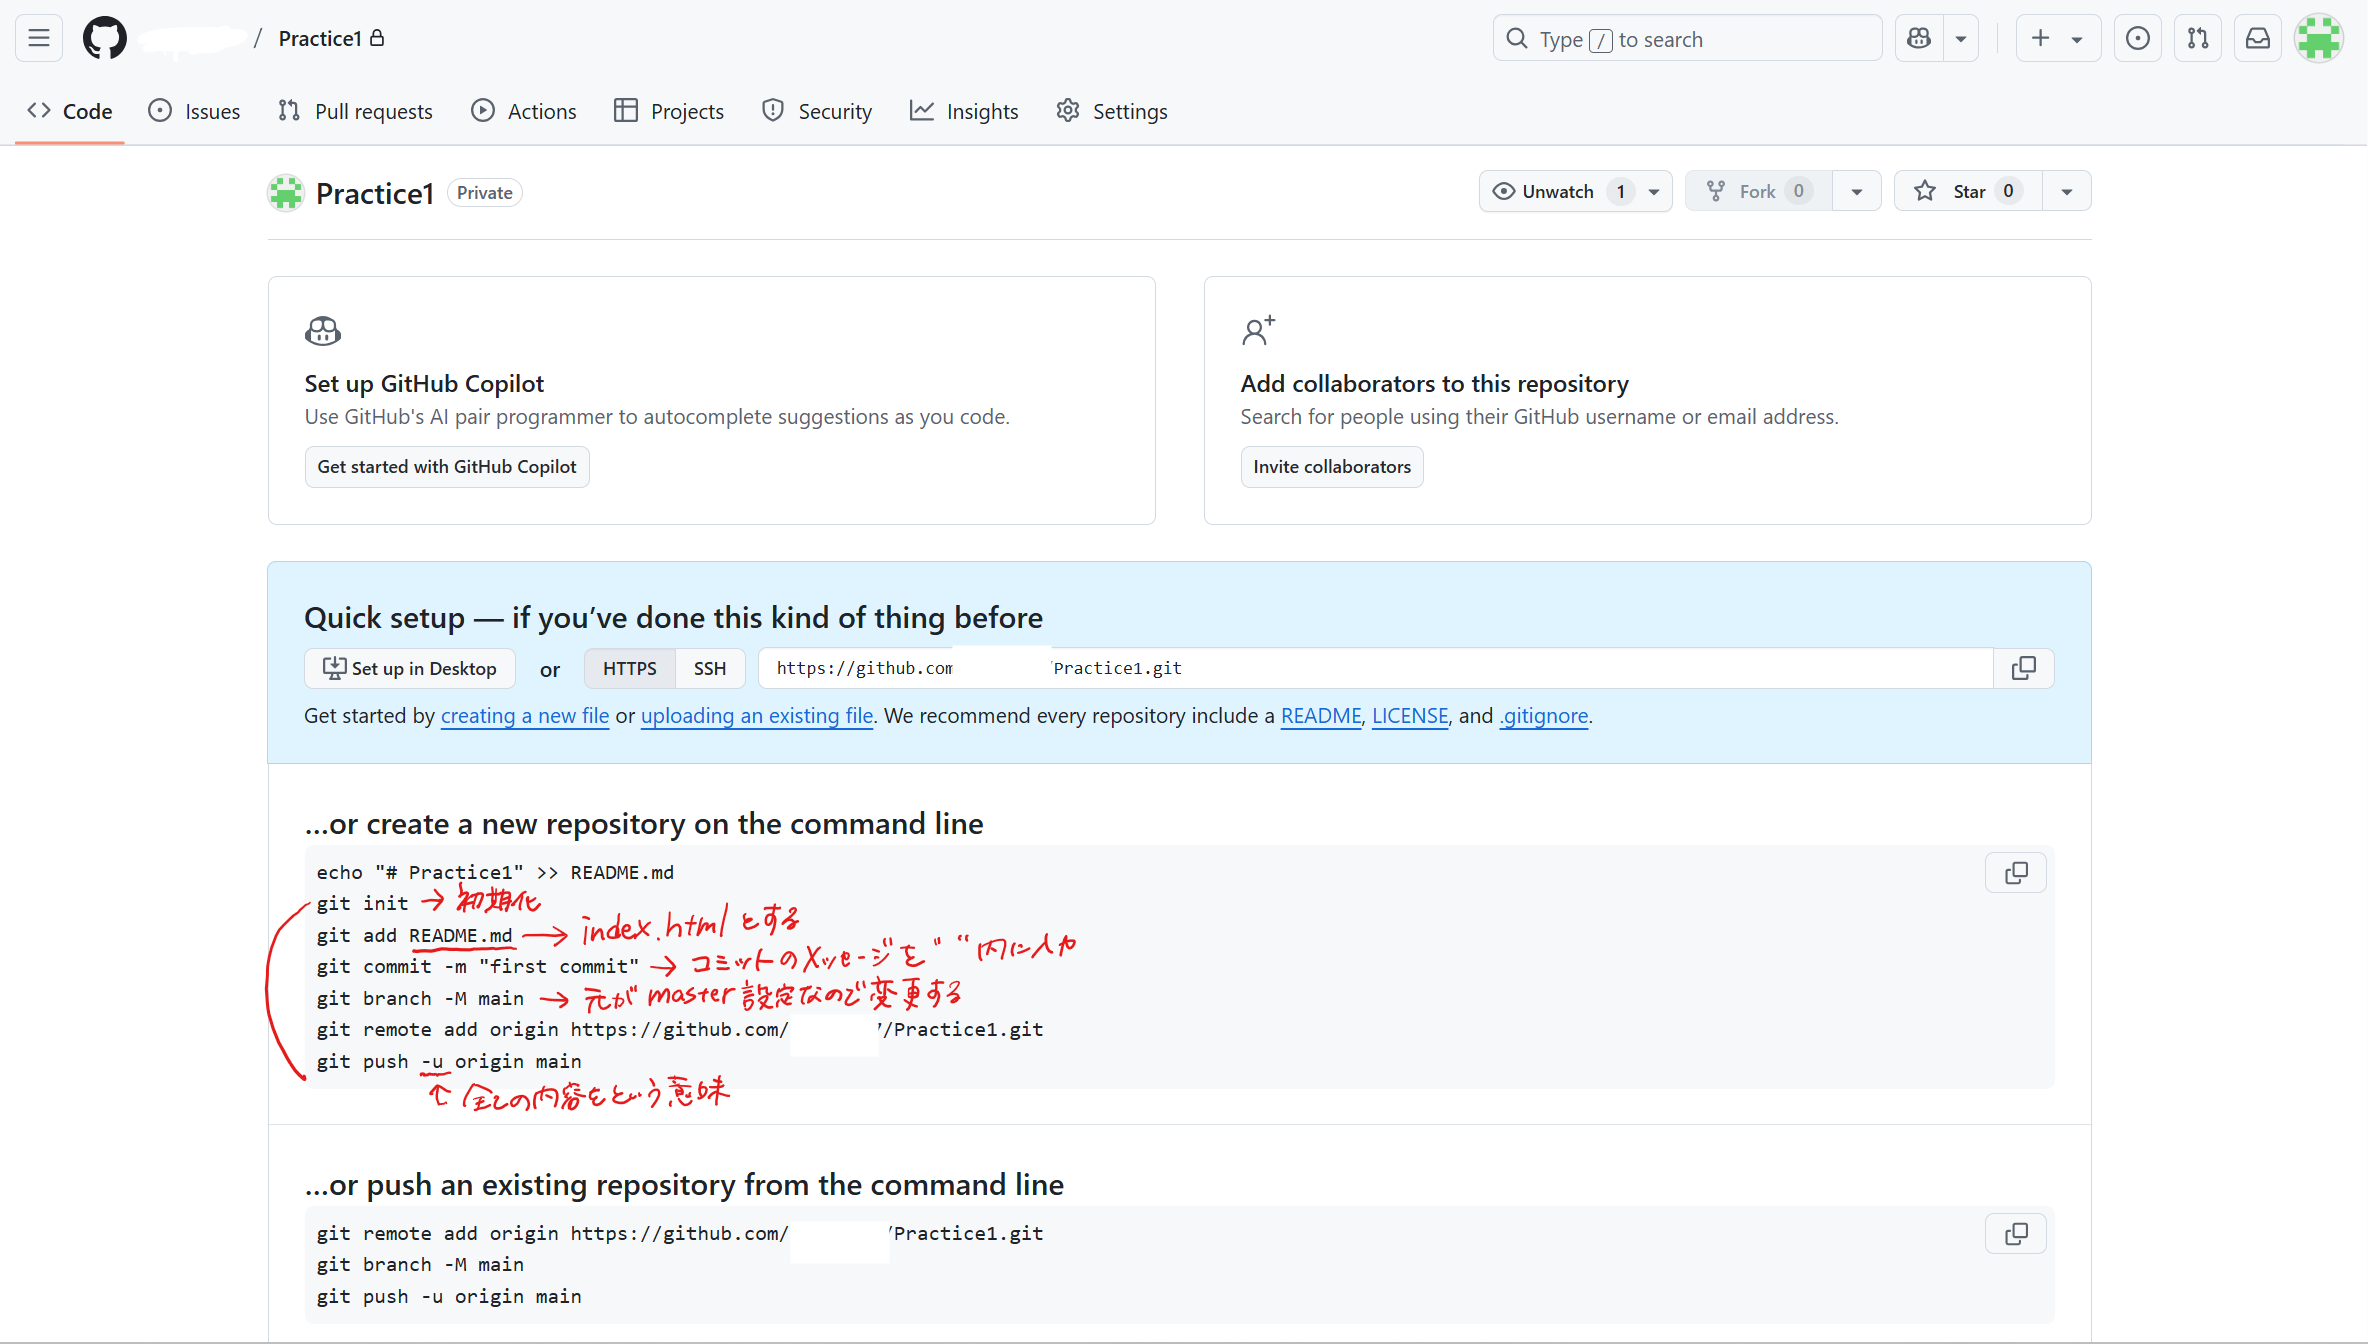Expand the Unwatch notifications dropdown
This screenshot has width=2368, height=1344.
1654,191
